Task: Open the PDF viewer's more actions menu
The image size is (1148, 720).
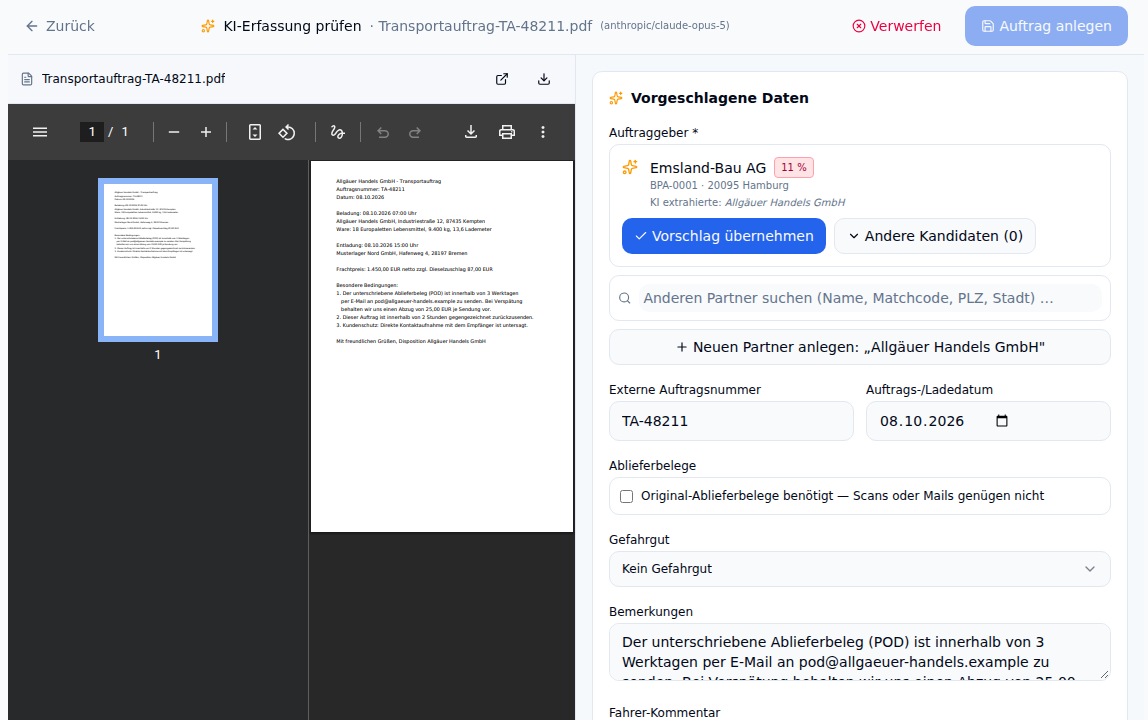Action: point(543,132)
